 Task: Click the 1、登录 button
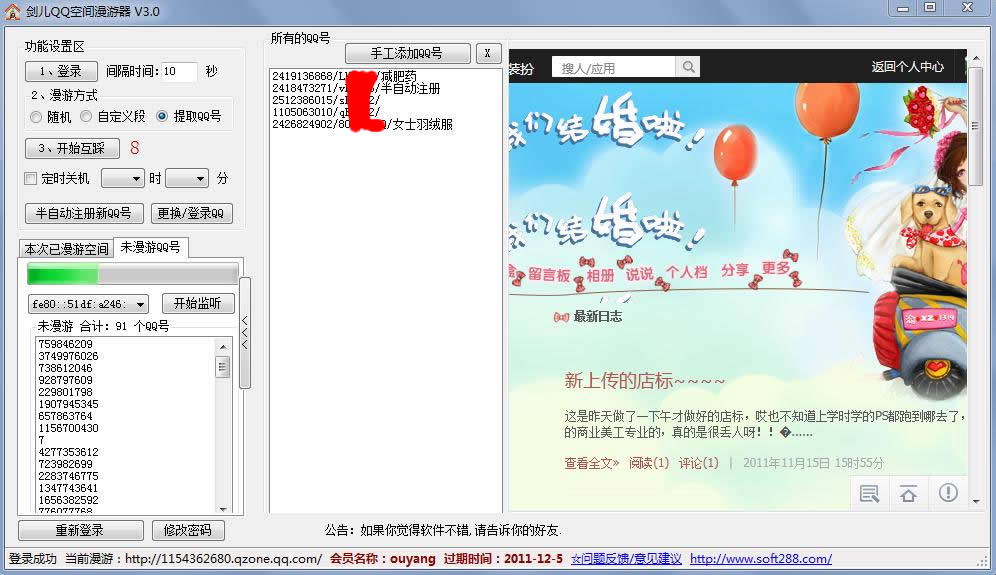click(61, 71)
